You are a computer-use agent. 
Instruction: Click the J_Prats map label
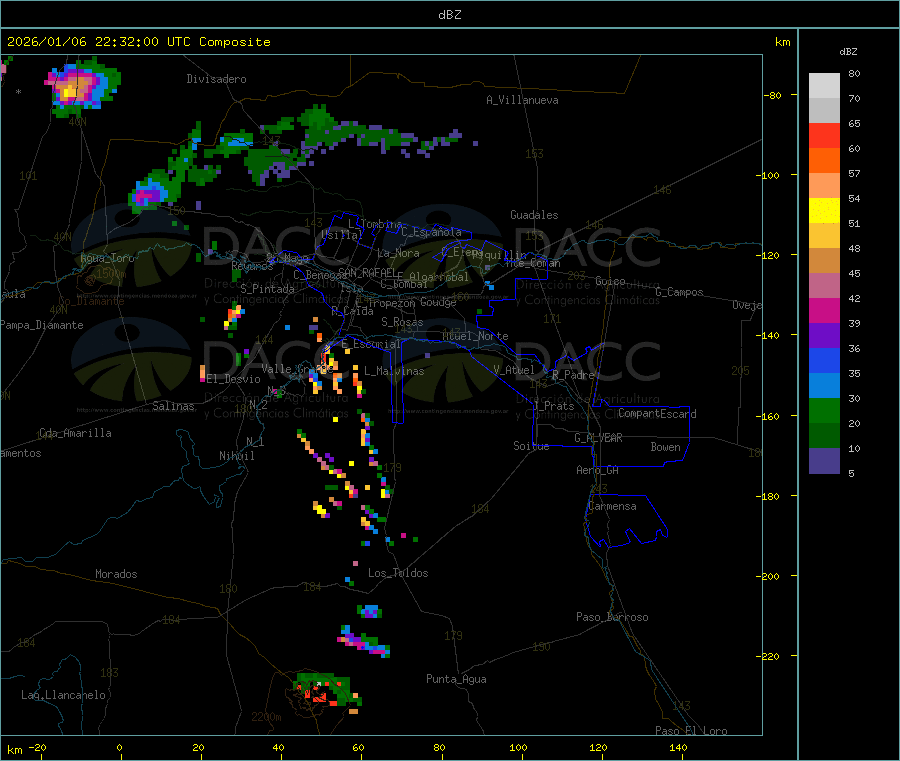[x=554, y=406]
